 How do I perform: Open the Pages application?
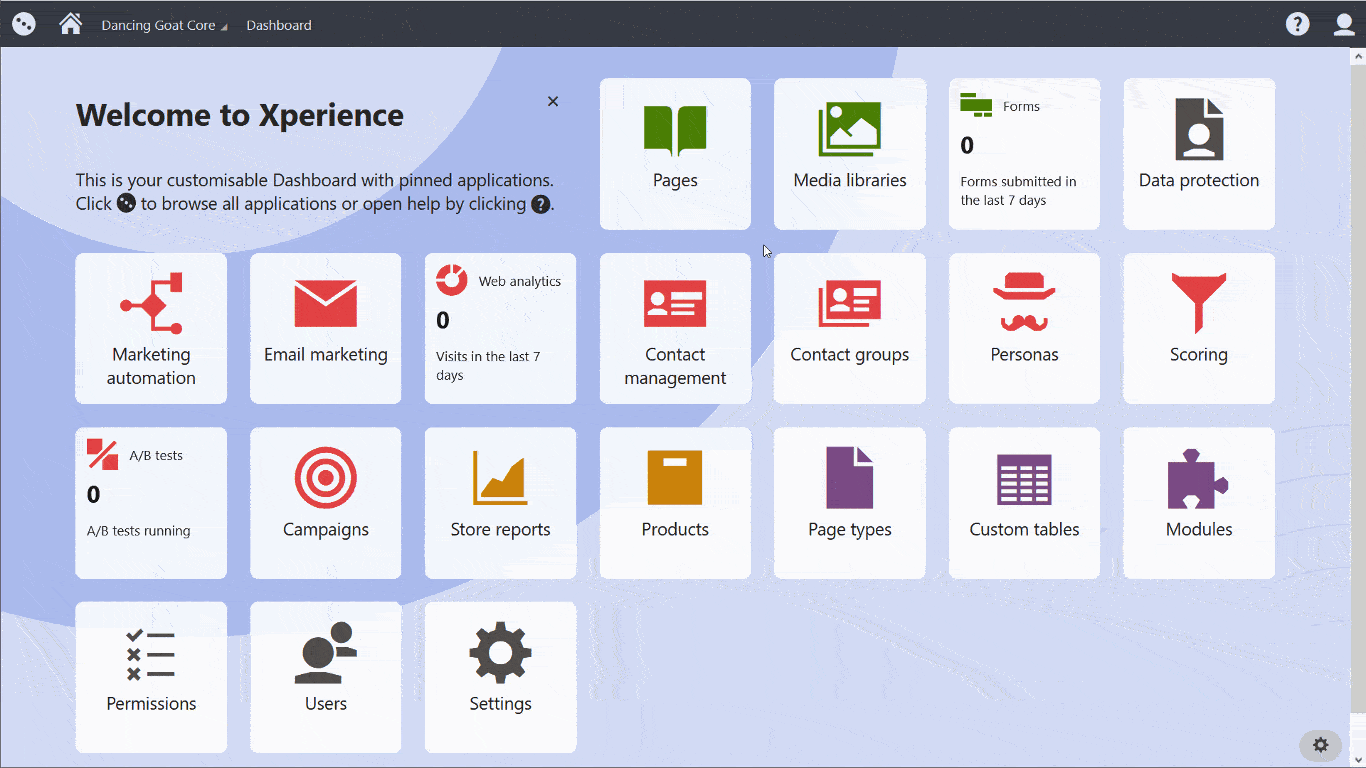[675, 153]
